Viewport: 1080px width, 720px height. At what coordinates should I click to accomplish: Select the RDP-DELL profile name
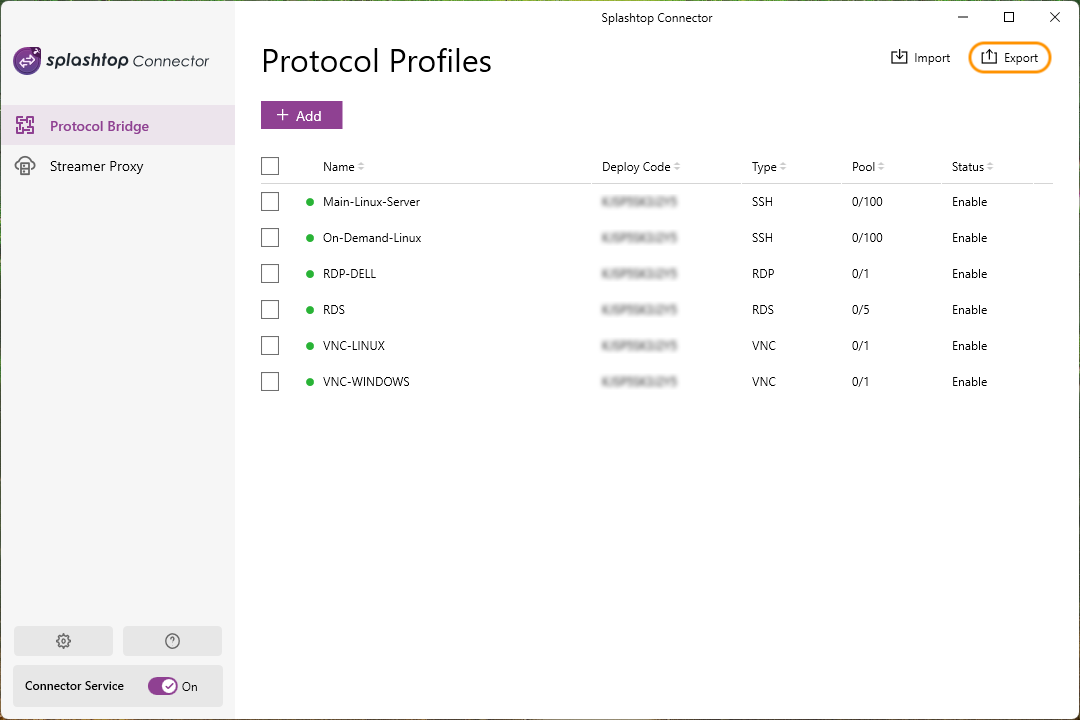pyautogui.click(x=349, y=274)
